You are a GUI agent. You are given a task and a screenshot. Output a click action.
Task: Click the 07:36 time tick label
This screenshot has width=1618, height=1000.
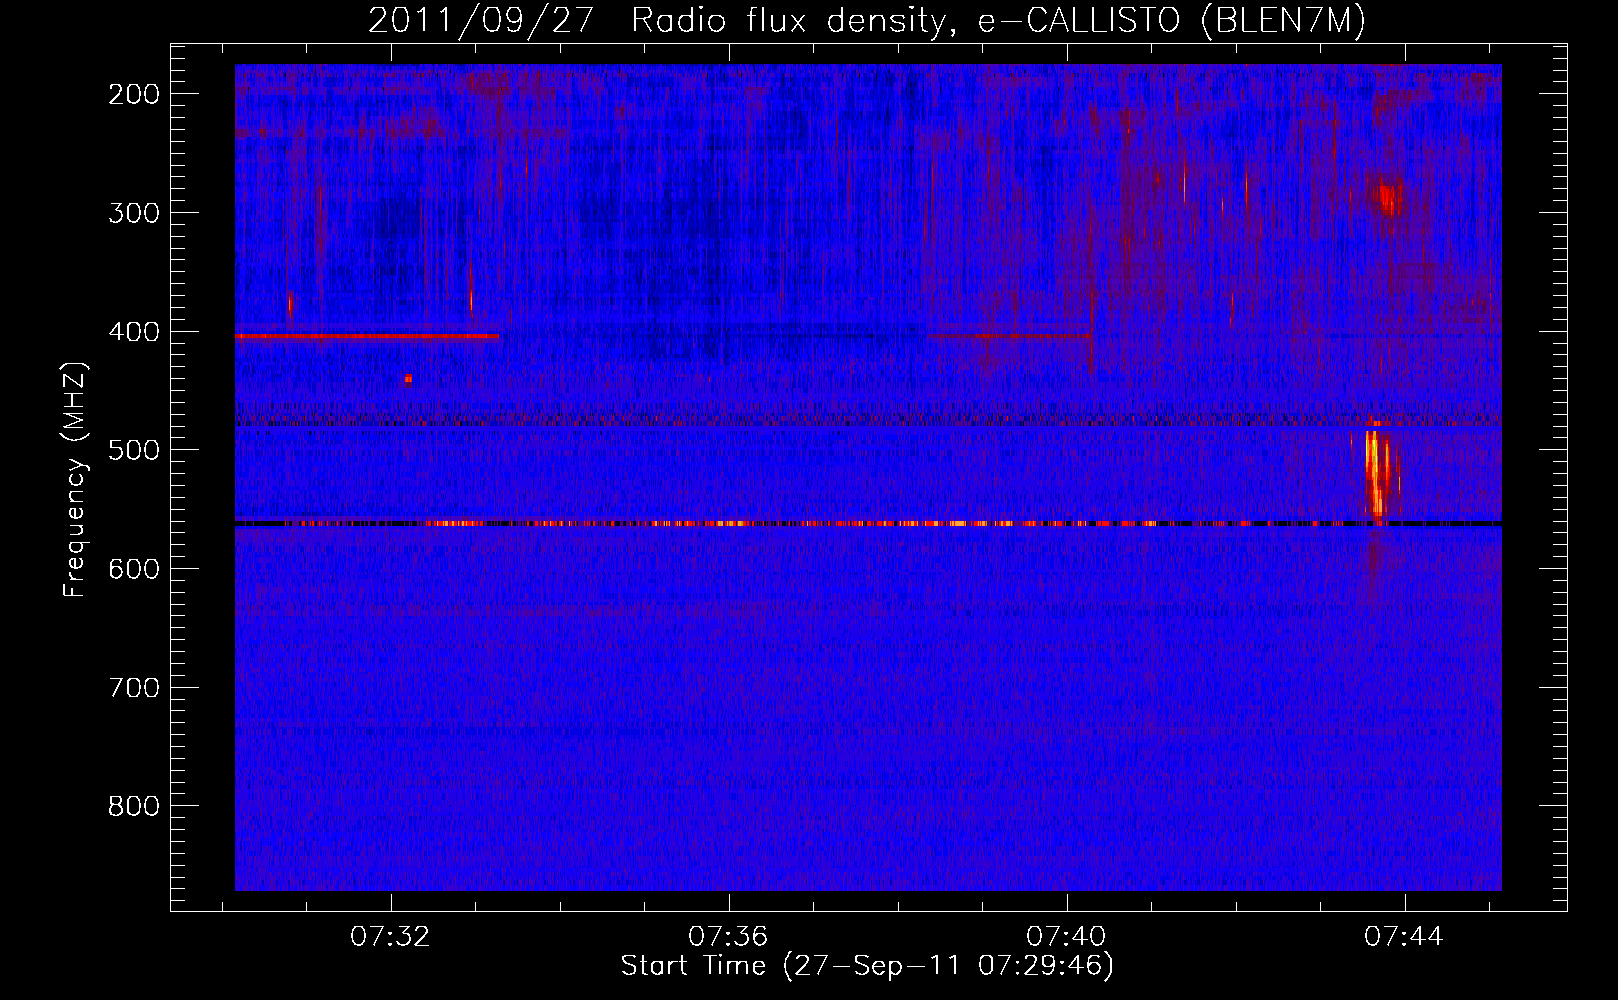[728, 936]
